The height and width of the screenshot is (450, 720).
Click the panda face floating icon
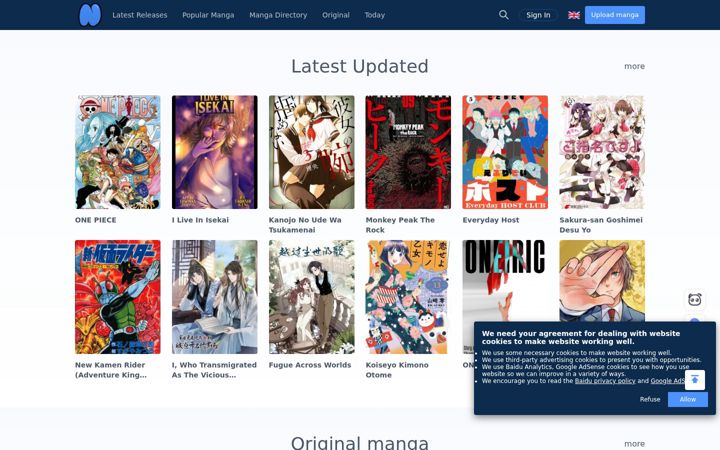695,300
